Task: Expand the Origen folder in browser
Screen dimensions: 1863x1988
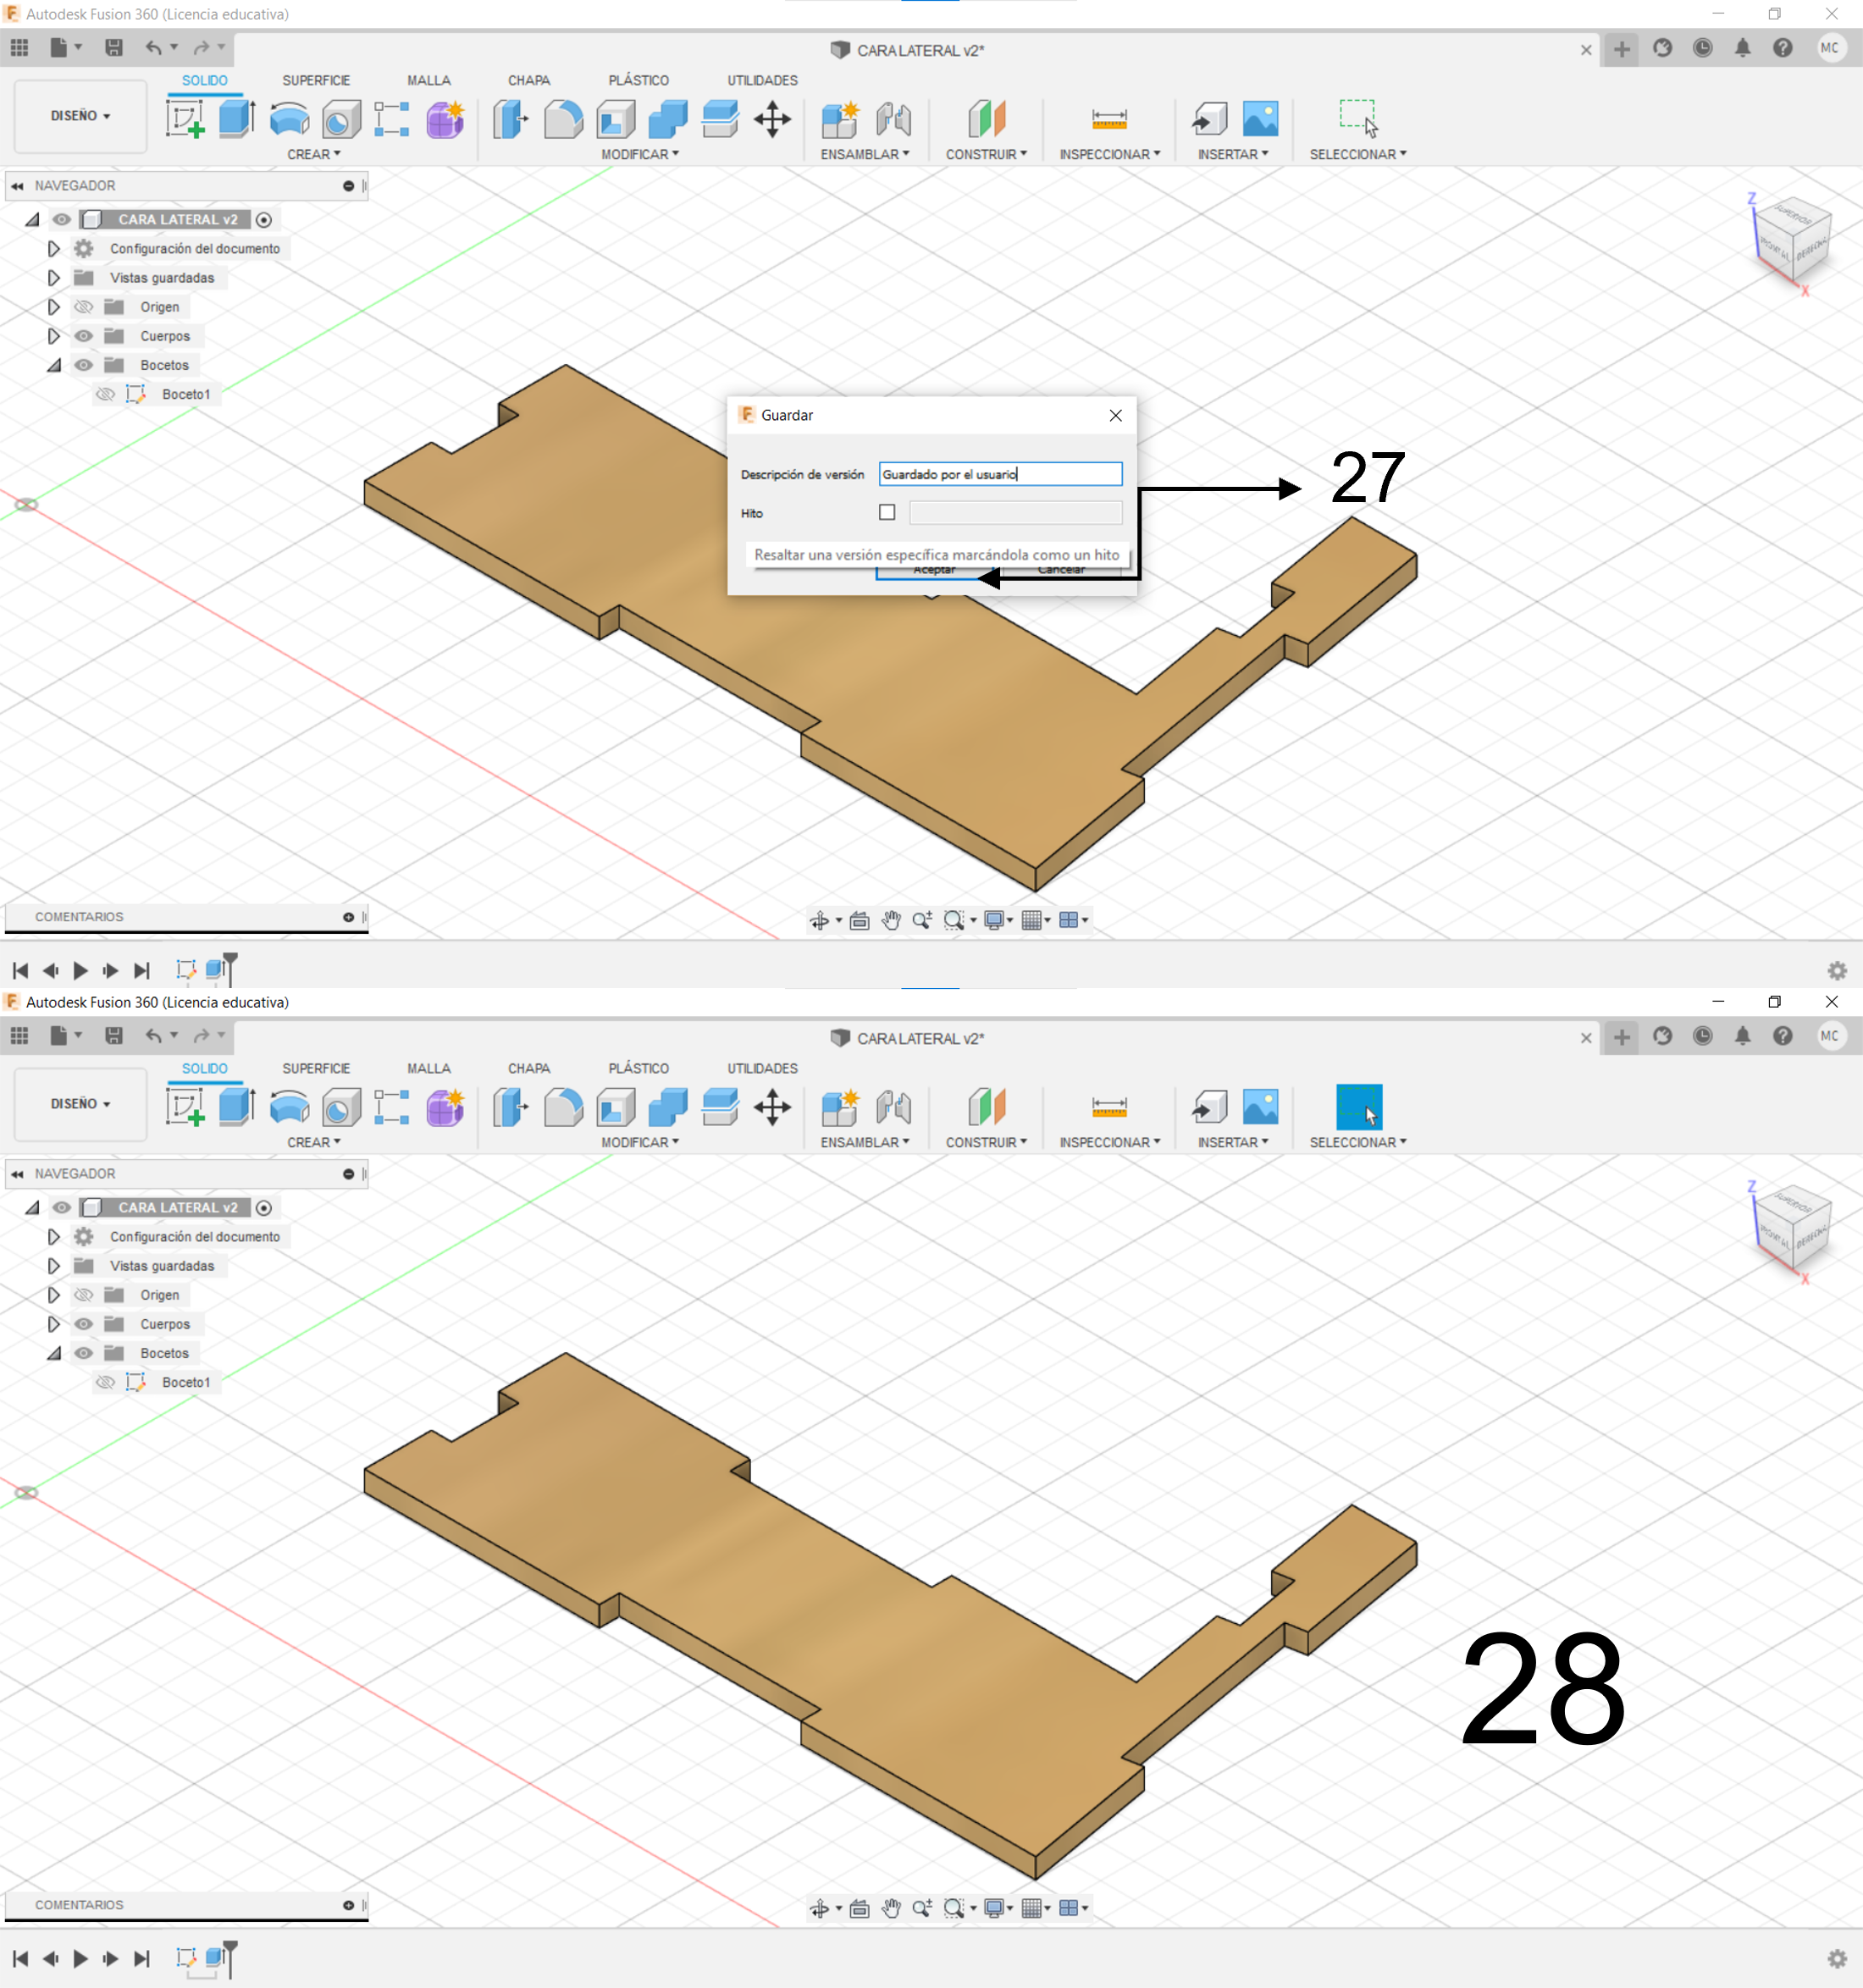Action: click(54, 307)
